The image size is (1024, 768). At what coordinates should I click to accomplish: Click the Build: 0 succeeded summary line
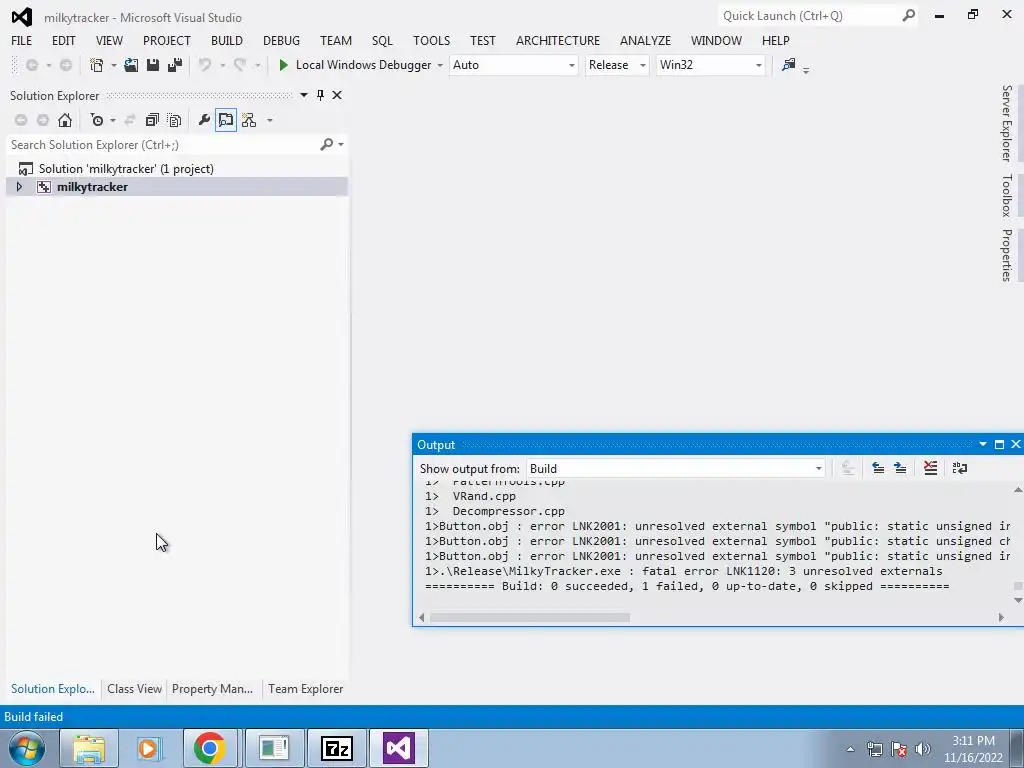tap(687, 586)
